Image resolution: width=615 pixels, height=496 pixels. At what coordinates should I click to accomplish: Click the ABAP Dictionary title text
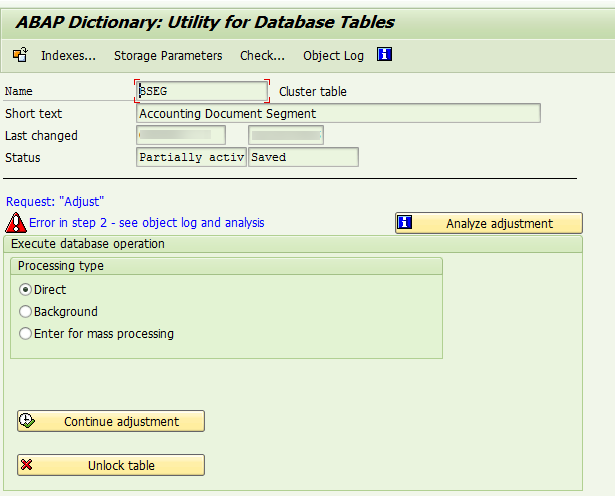point(205,22)
